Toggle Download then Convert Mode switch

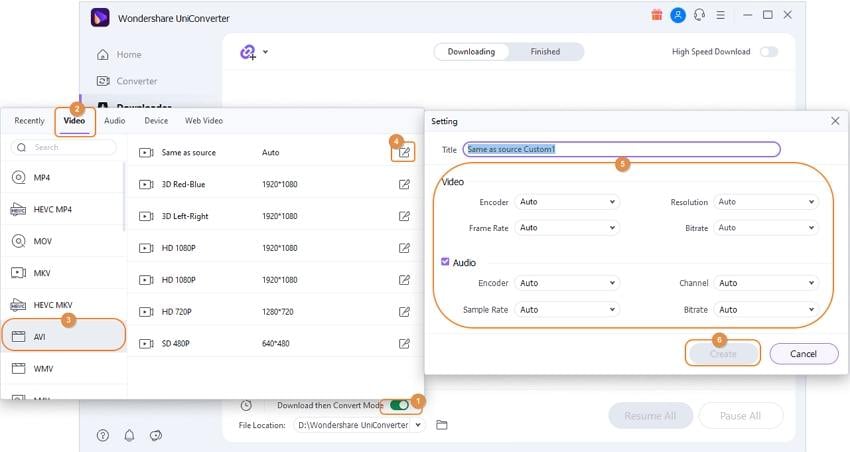[x=400, y=405]
